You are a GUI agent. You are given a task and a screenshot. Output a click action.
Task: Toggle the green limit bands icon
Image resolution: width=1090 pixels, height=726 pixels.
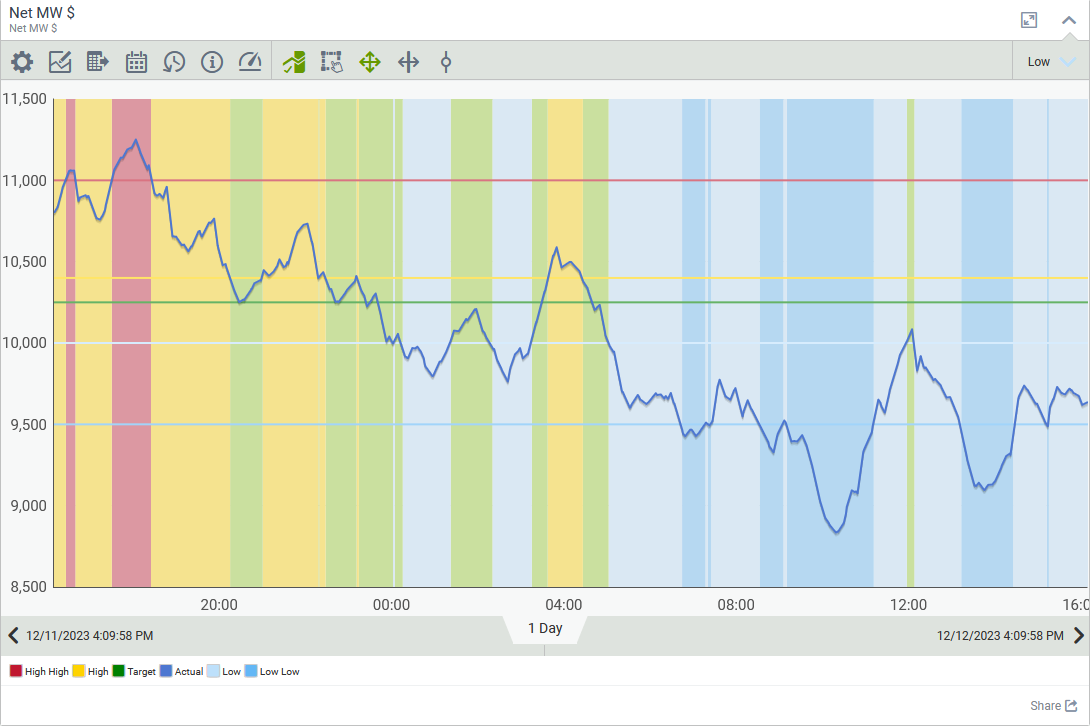294,62
